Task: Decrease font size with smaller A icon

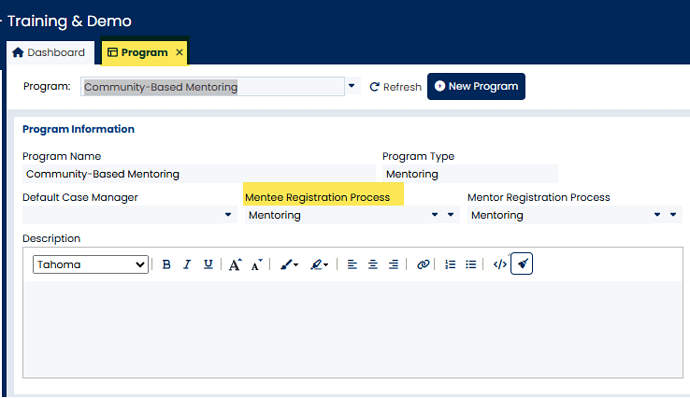Action: tap(257, 264)
